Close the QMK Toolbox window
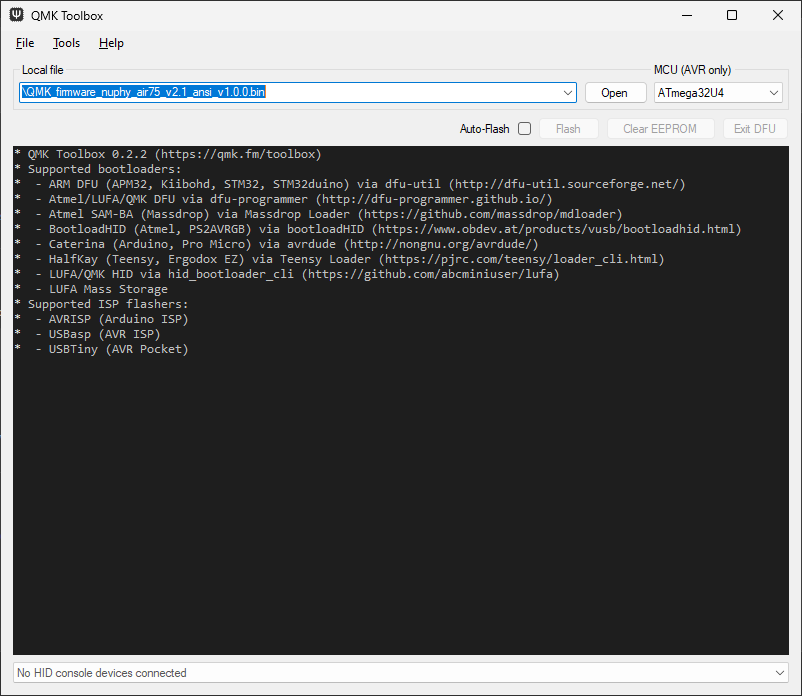The width and height of the screenshot is (802, 696). pyautogui.click(x=777, y=15)
